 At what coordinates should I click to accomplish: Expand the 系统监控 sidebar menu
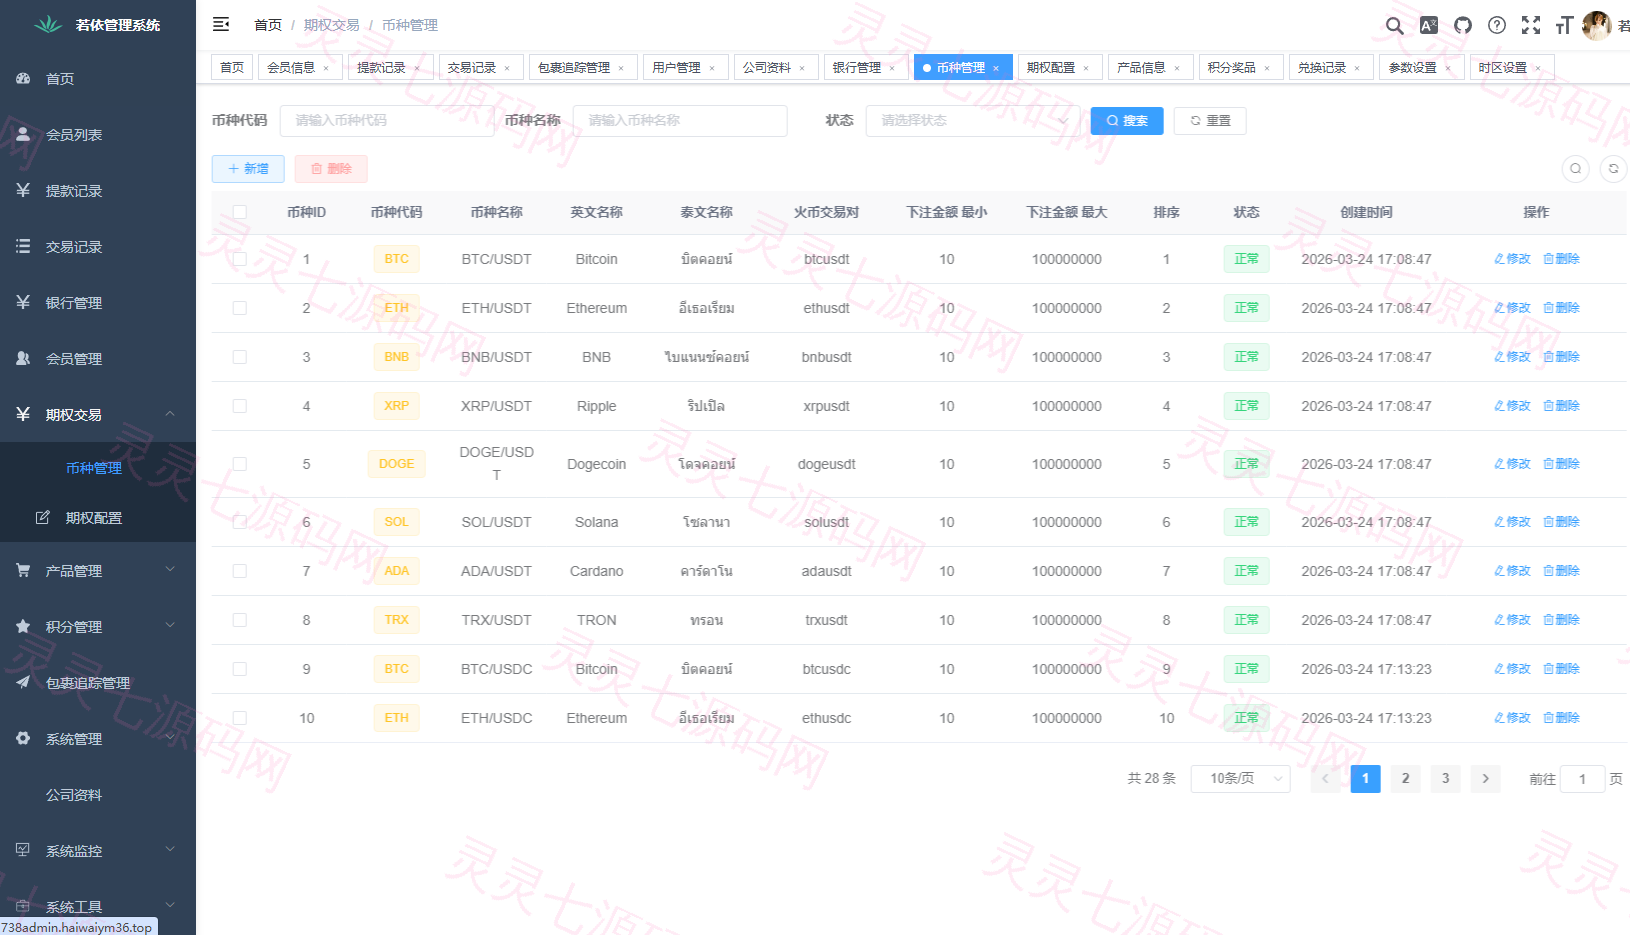click(98, 851)
